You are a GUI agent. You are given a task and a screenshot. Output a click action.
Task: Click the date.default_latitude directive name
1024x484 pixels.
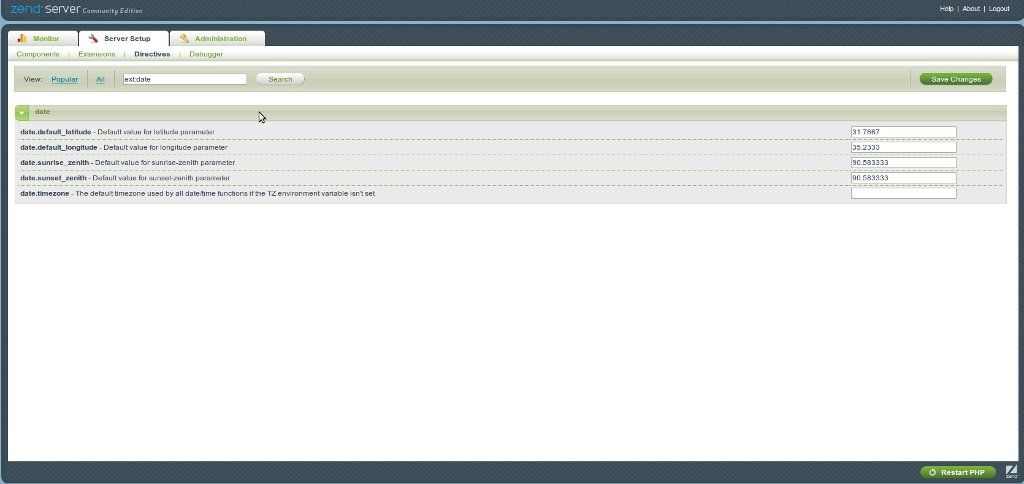[56, 132]
